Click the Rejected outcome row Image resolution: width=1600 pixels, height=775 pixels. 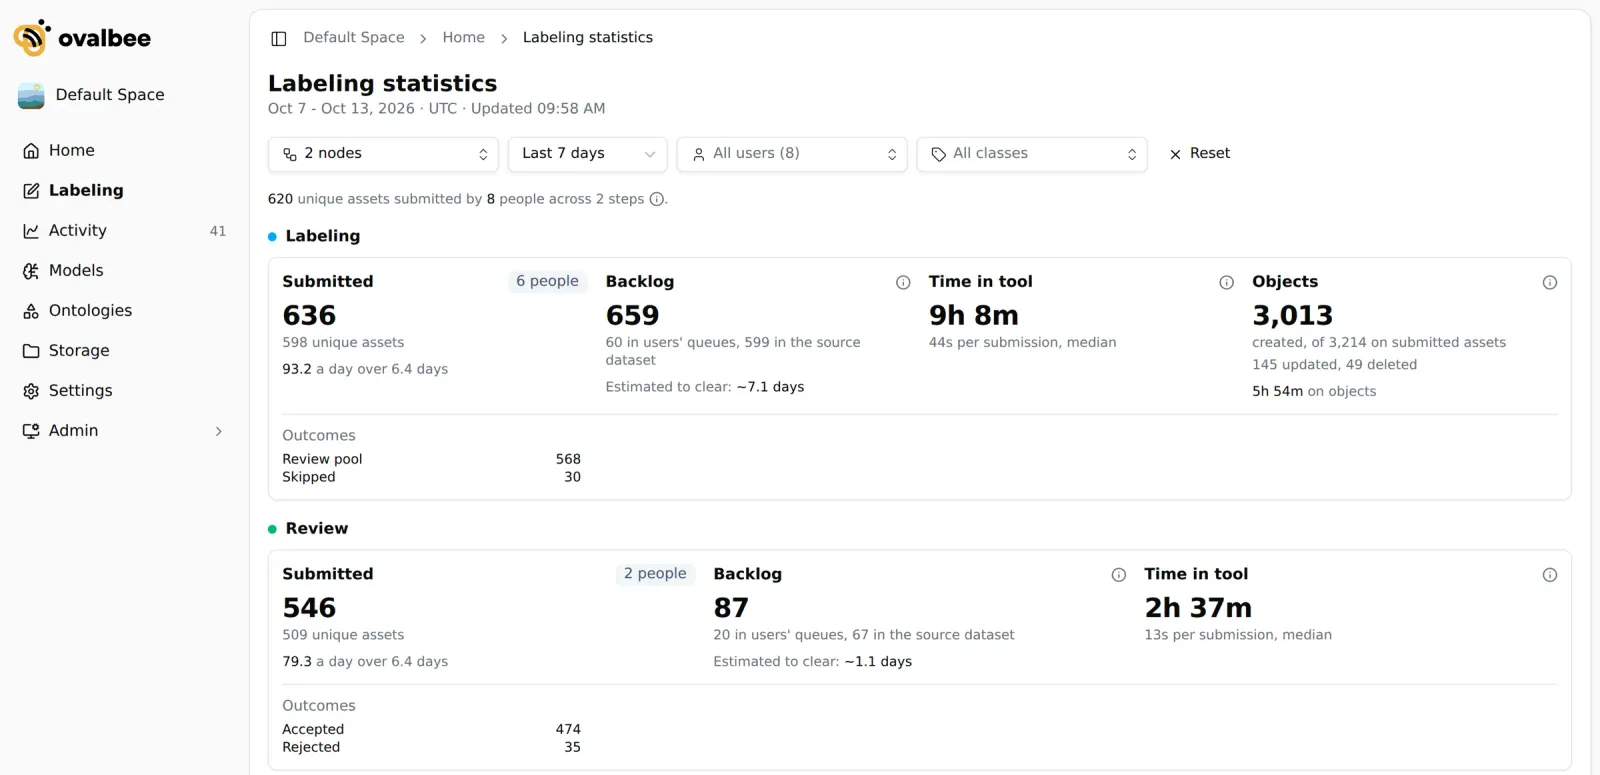[431, 747]
